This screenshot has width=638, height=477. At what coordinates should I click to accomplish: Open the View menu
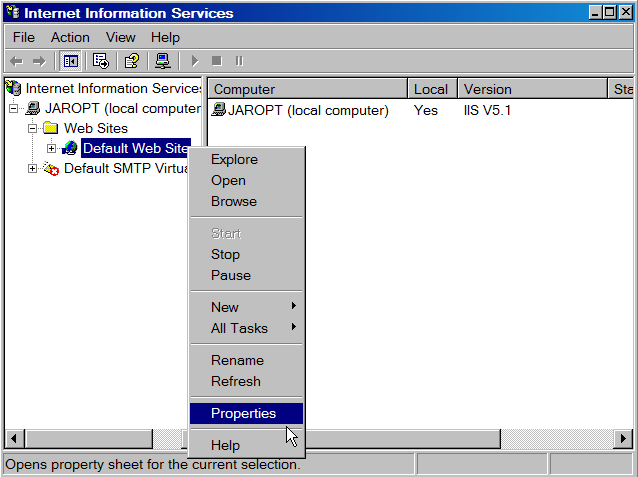click(x=120, y=37)
